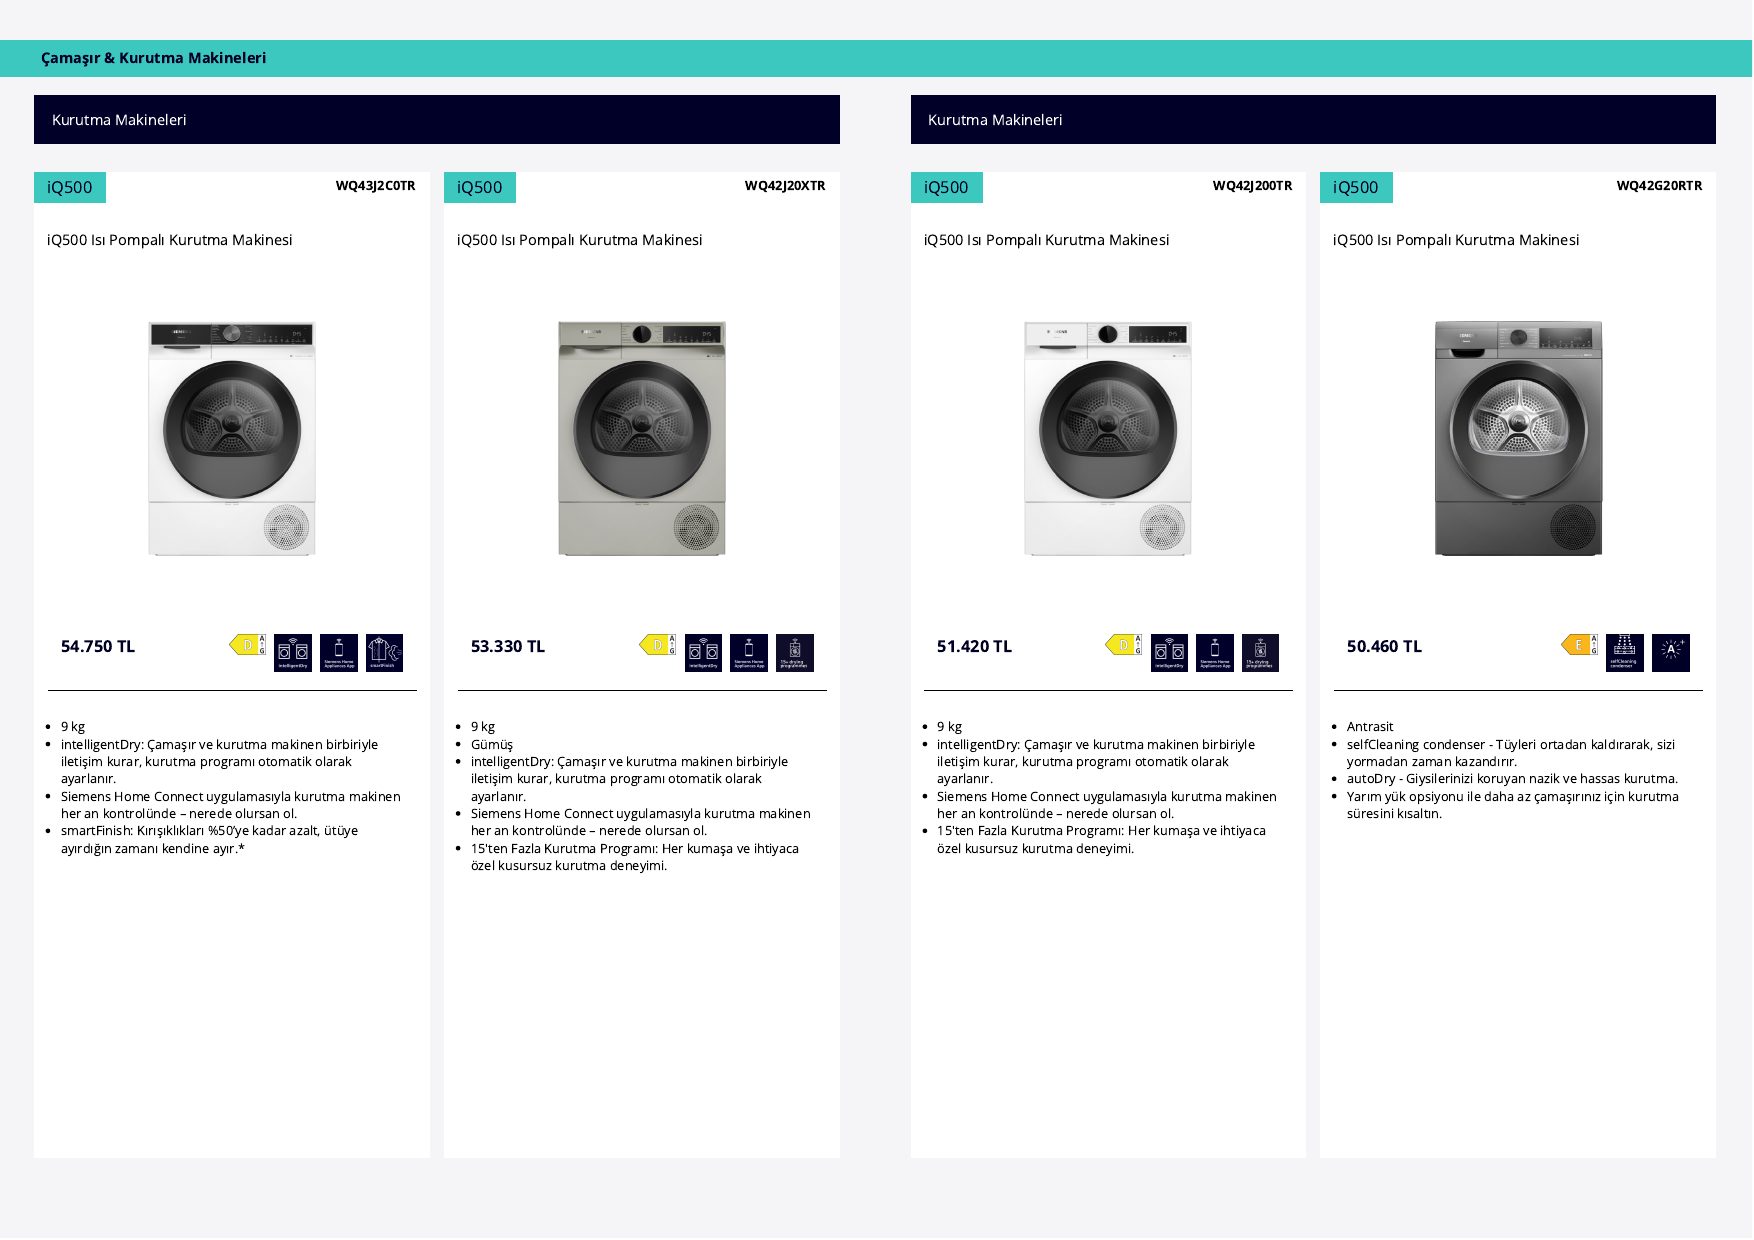The width and height of the screenshot is (1754, 1240).
Task: Click the energy class E label for WQ42G20RTR
Action: [1579, 645]
